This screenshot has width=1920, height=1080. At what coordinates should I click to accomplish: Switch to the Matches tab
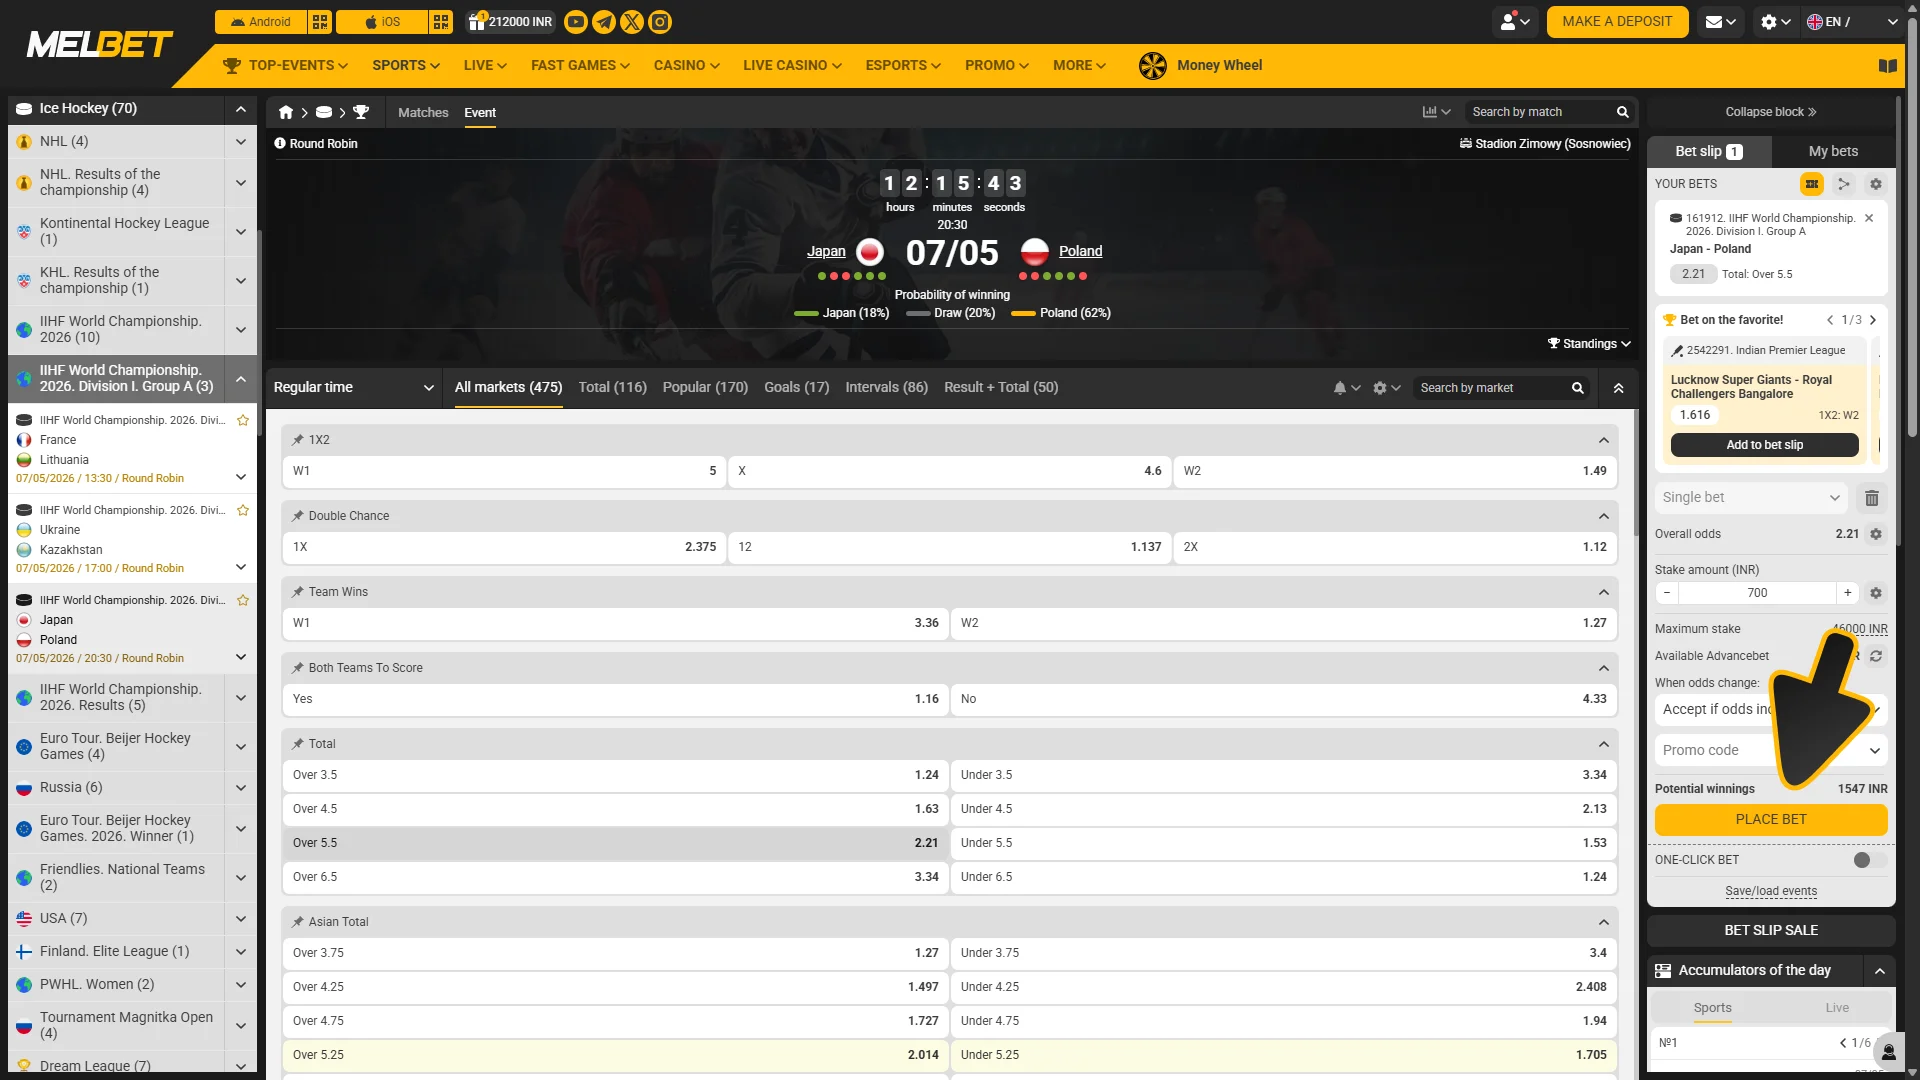click(x=423, y=113)
